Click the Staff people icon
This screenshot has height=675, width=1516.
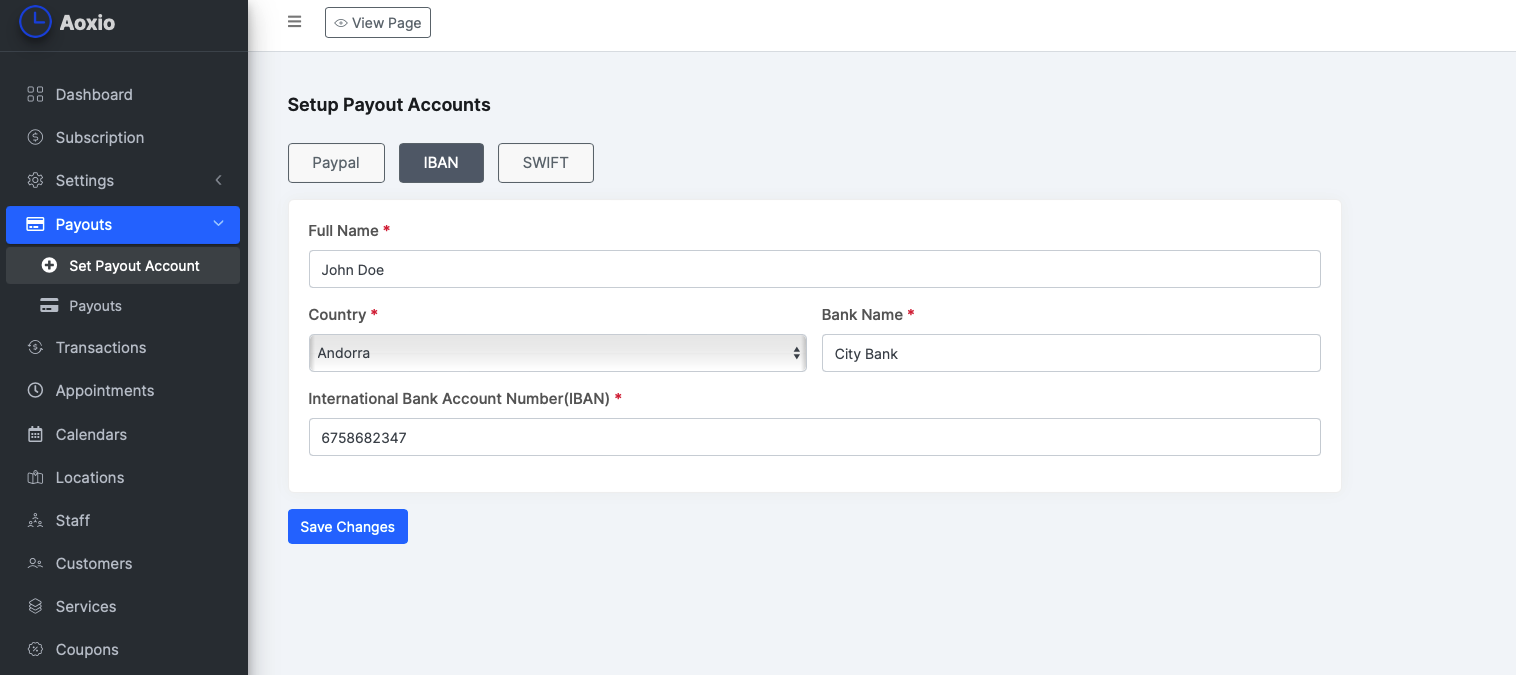point(35,520)
